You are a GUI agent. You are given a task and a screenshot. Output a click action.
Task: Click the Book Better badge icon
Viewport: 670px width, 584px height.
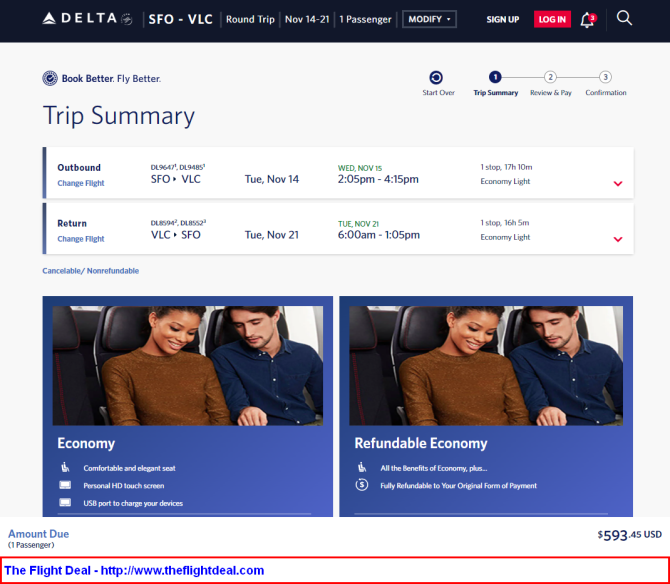point(50,79)
